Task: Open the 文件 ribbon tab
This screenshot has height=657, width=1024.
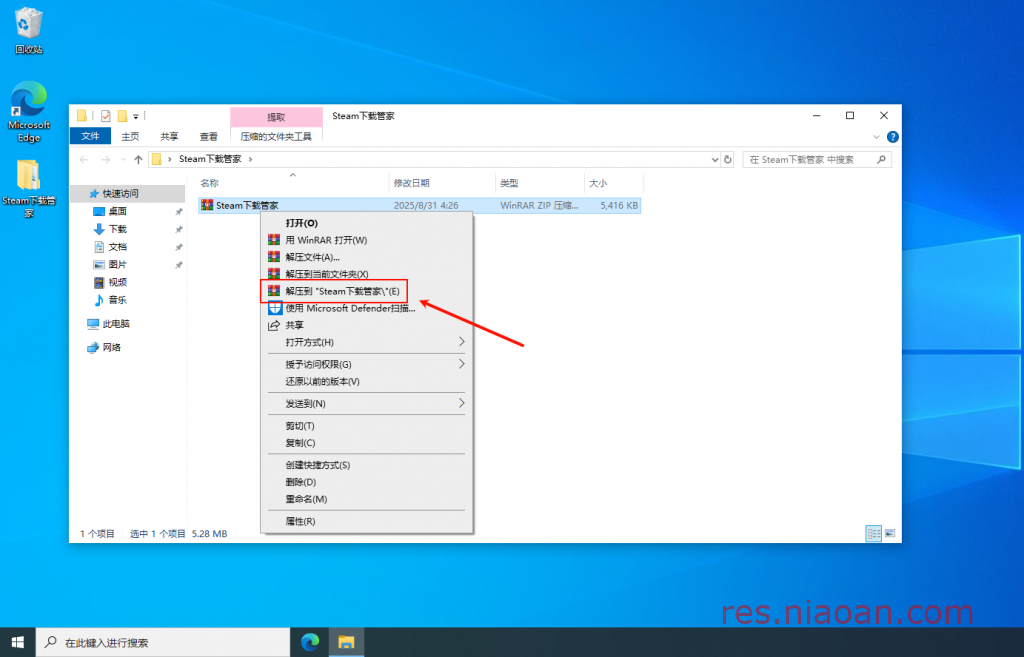Action: 90,136
